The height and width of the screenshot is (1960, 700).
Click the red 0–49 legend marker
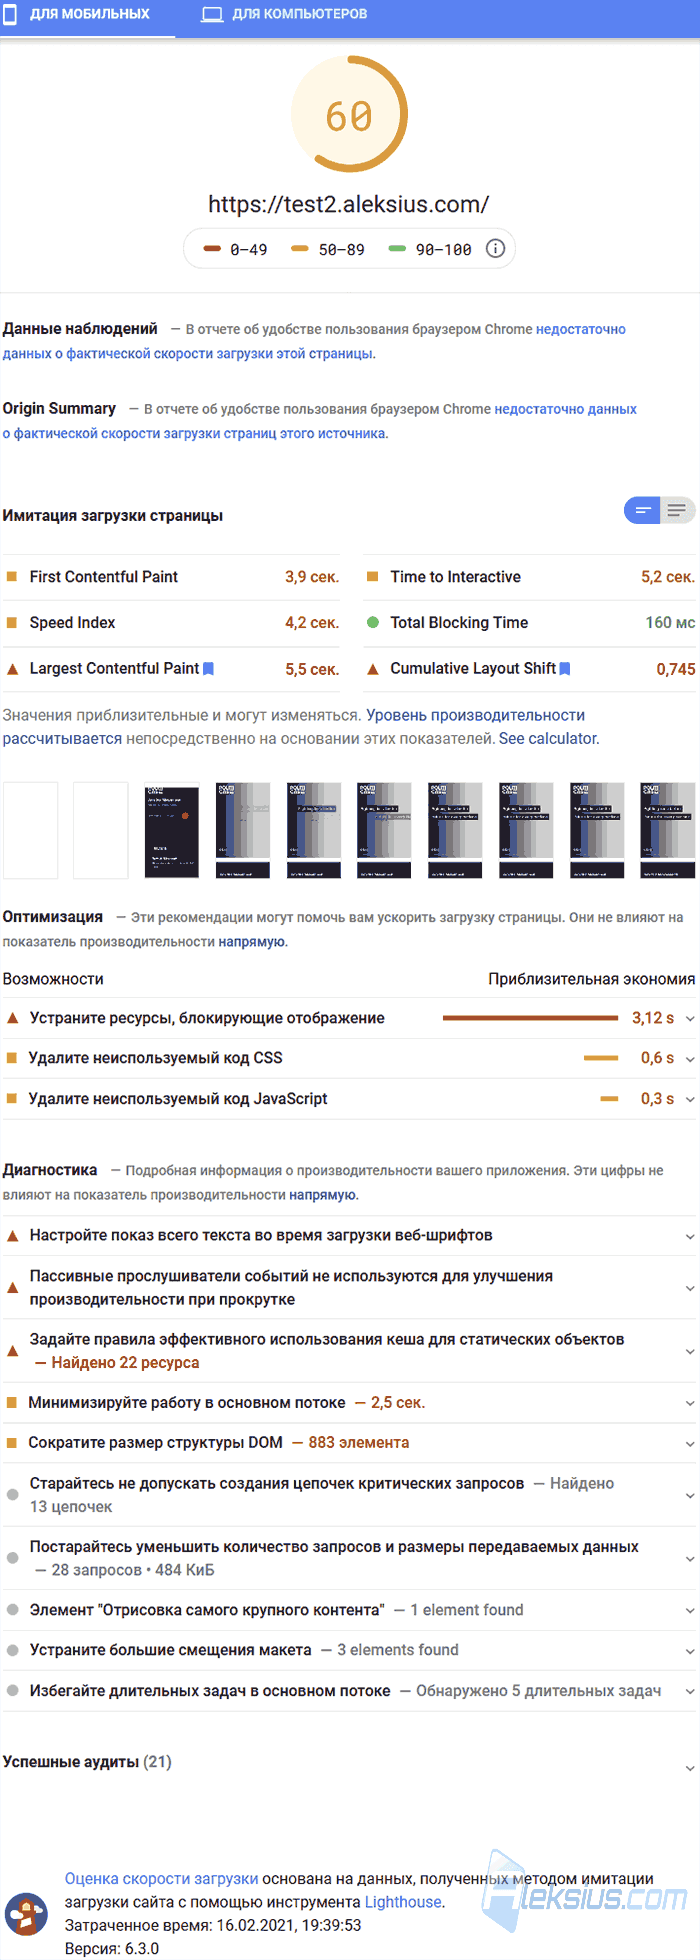pos(211,249)
